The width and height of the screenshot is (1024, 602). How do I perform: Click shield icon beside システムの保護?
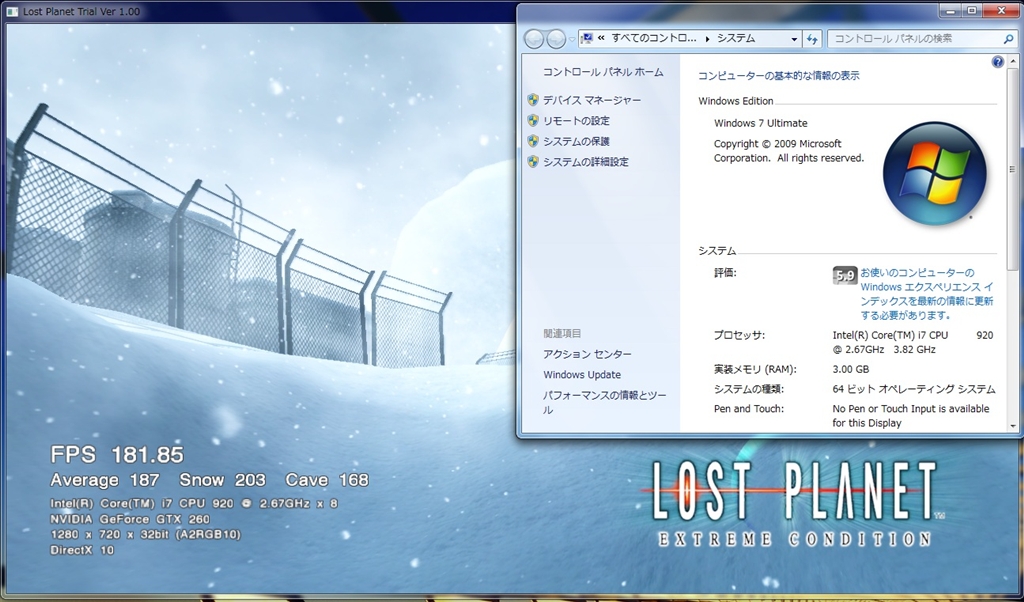(x=533, y=141)
